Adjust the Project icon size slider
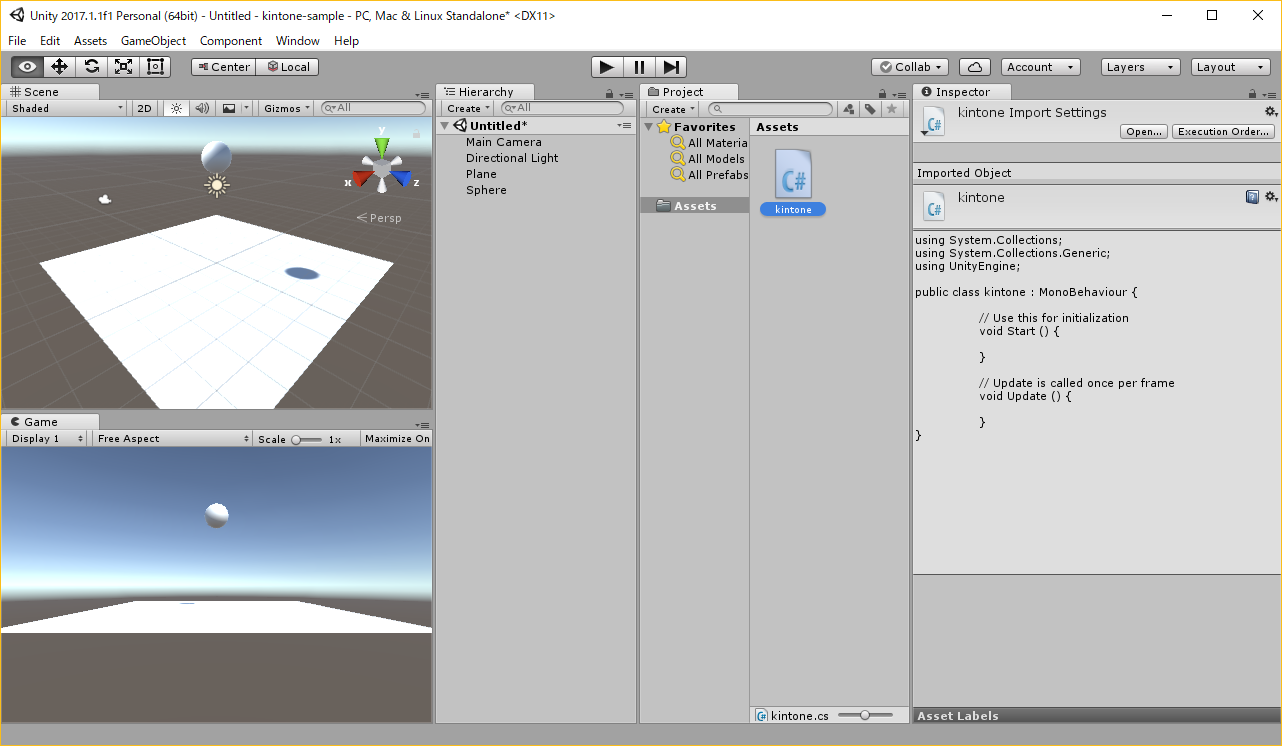Viewport: 1282px width, 746px height. [x=867, y=715]
